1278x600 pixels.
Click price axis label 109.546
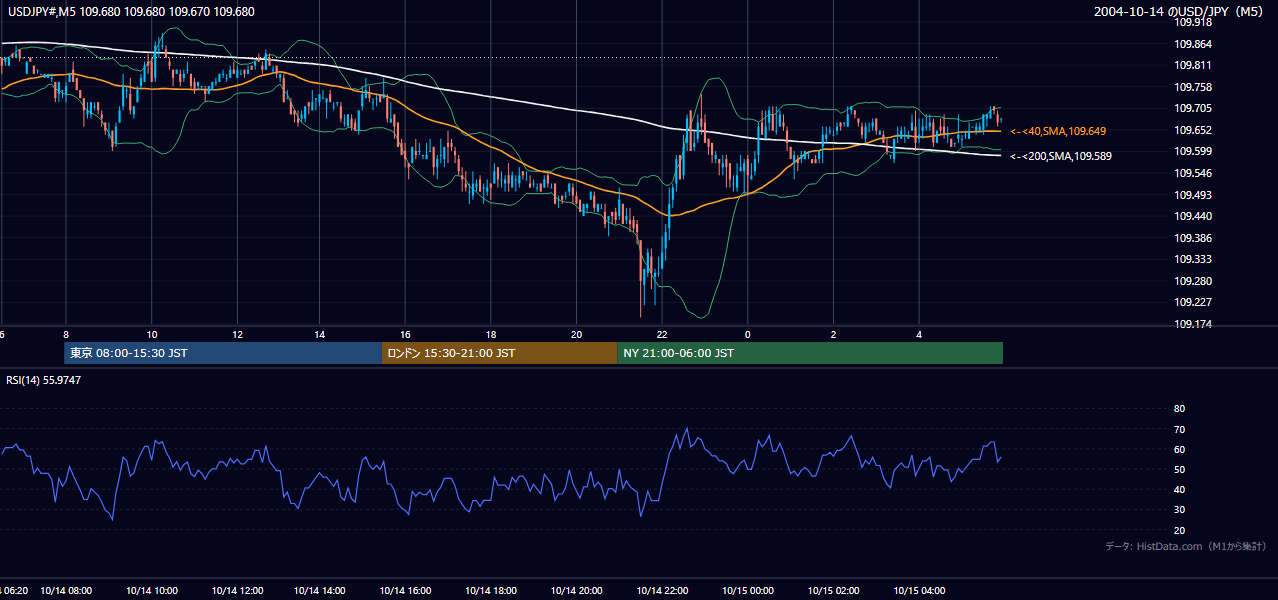tap(1193, 173)
